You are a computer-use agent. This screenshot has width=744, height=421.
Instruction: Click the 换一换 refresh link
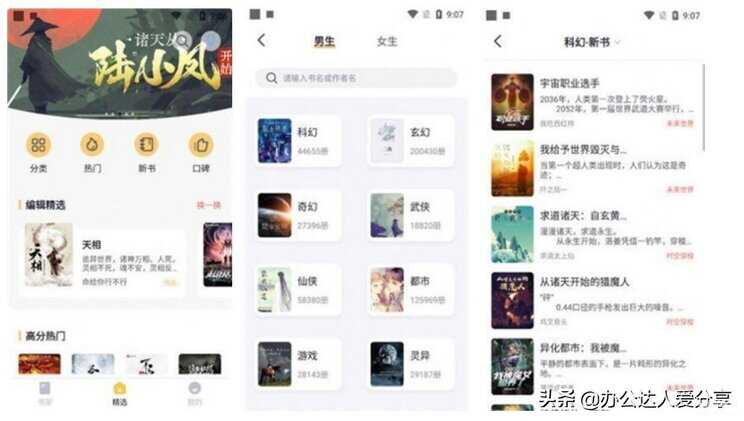(x=209, y=205)
